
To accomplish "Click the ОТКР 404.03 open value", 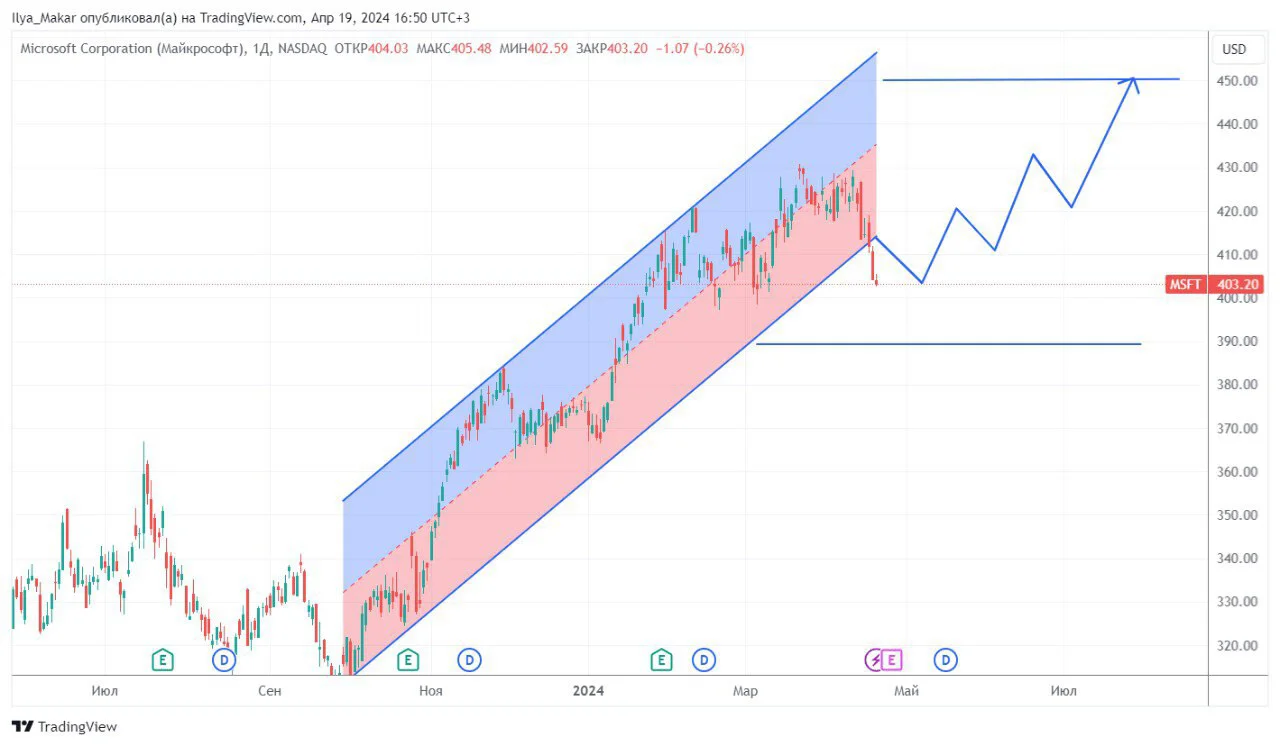I will coord(371,48).
